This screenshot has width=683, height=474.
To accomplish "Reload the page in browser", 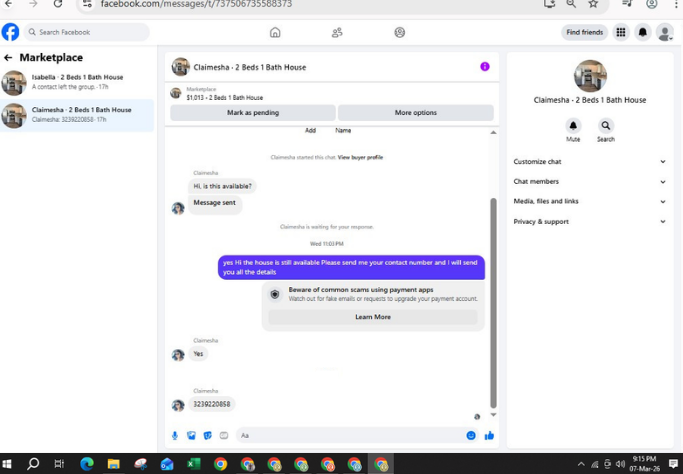I will pyautogui.click(x=57, y=4).
